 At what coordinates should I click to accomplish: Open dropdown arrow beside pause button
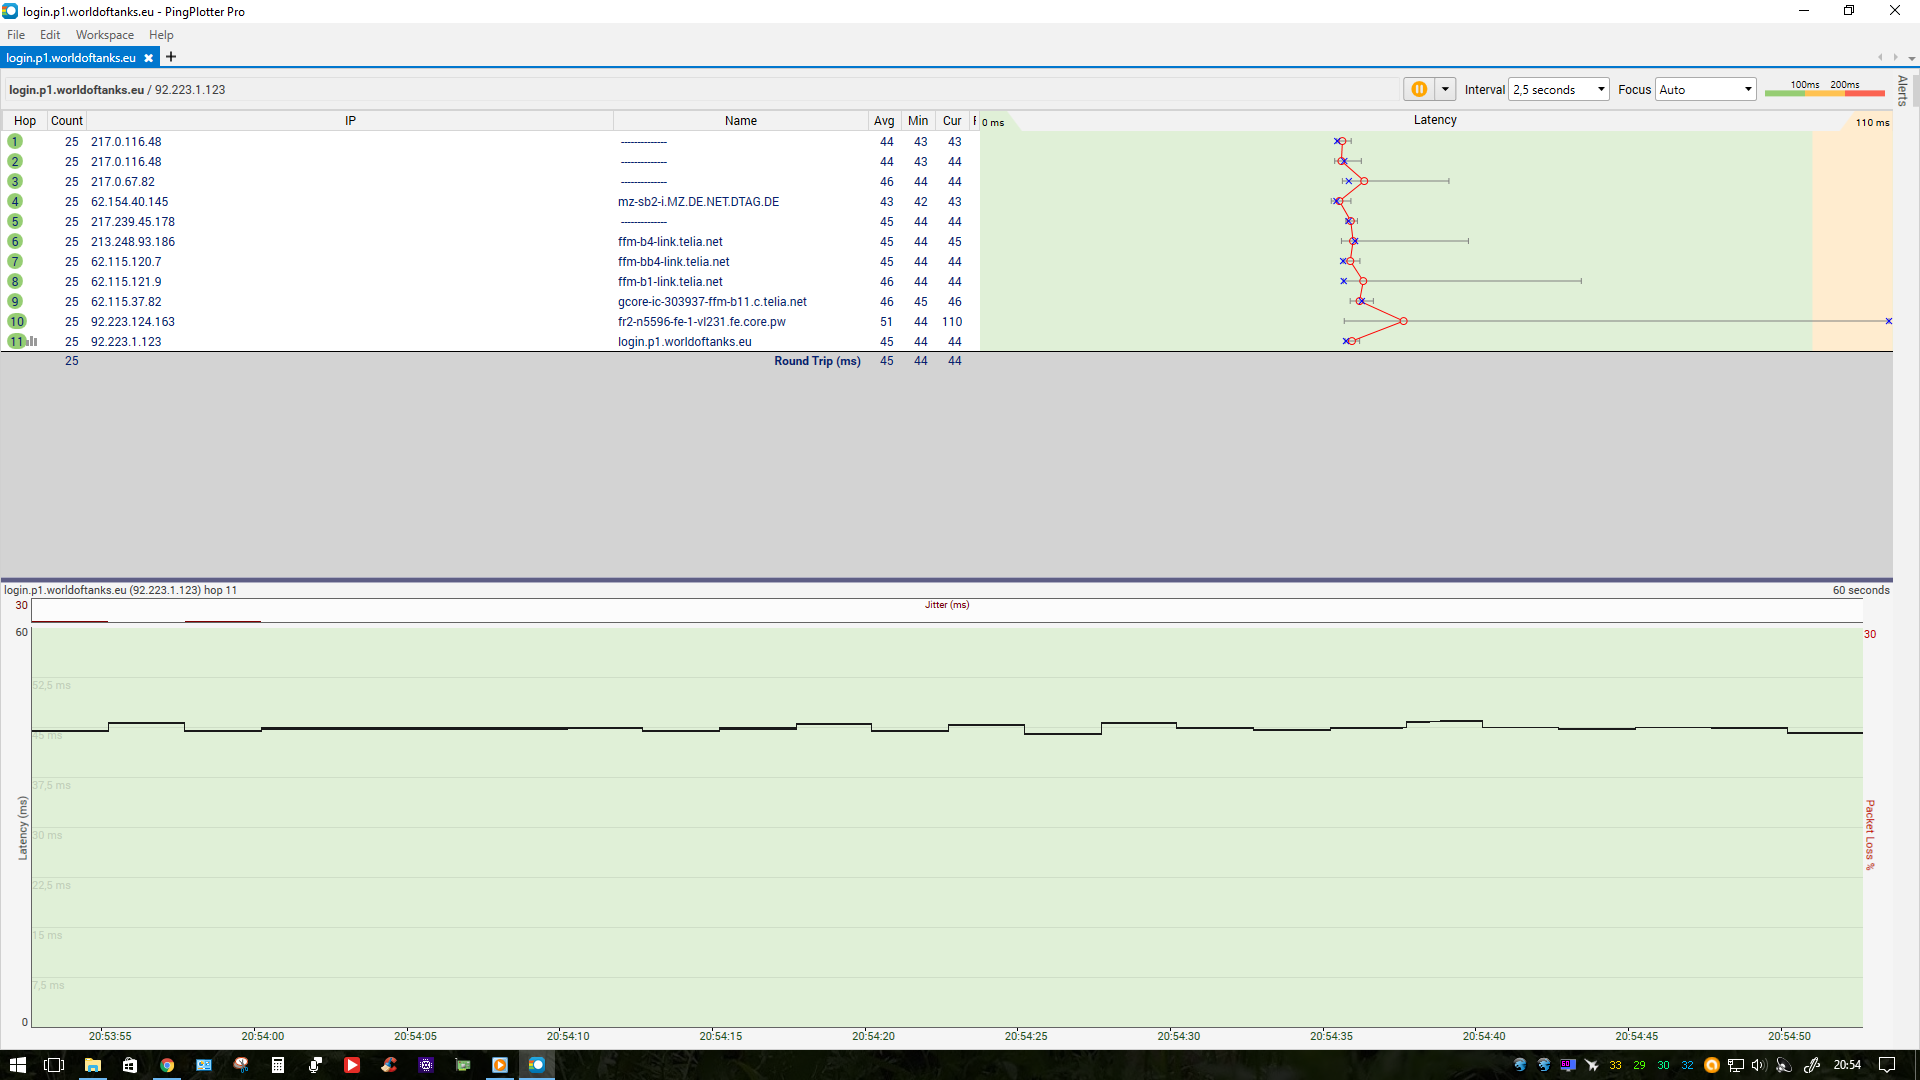[x=1445, y=89]
